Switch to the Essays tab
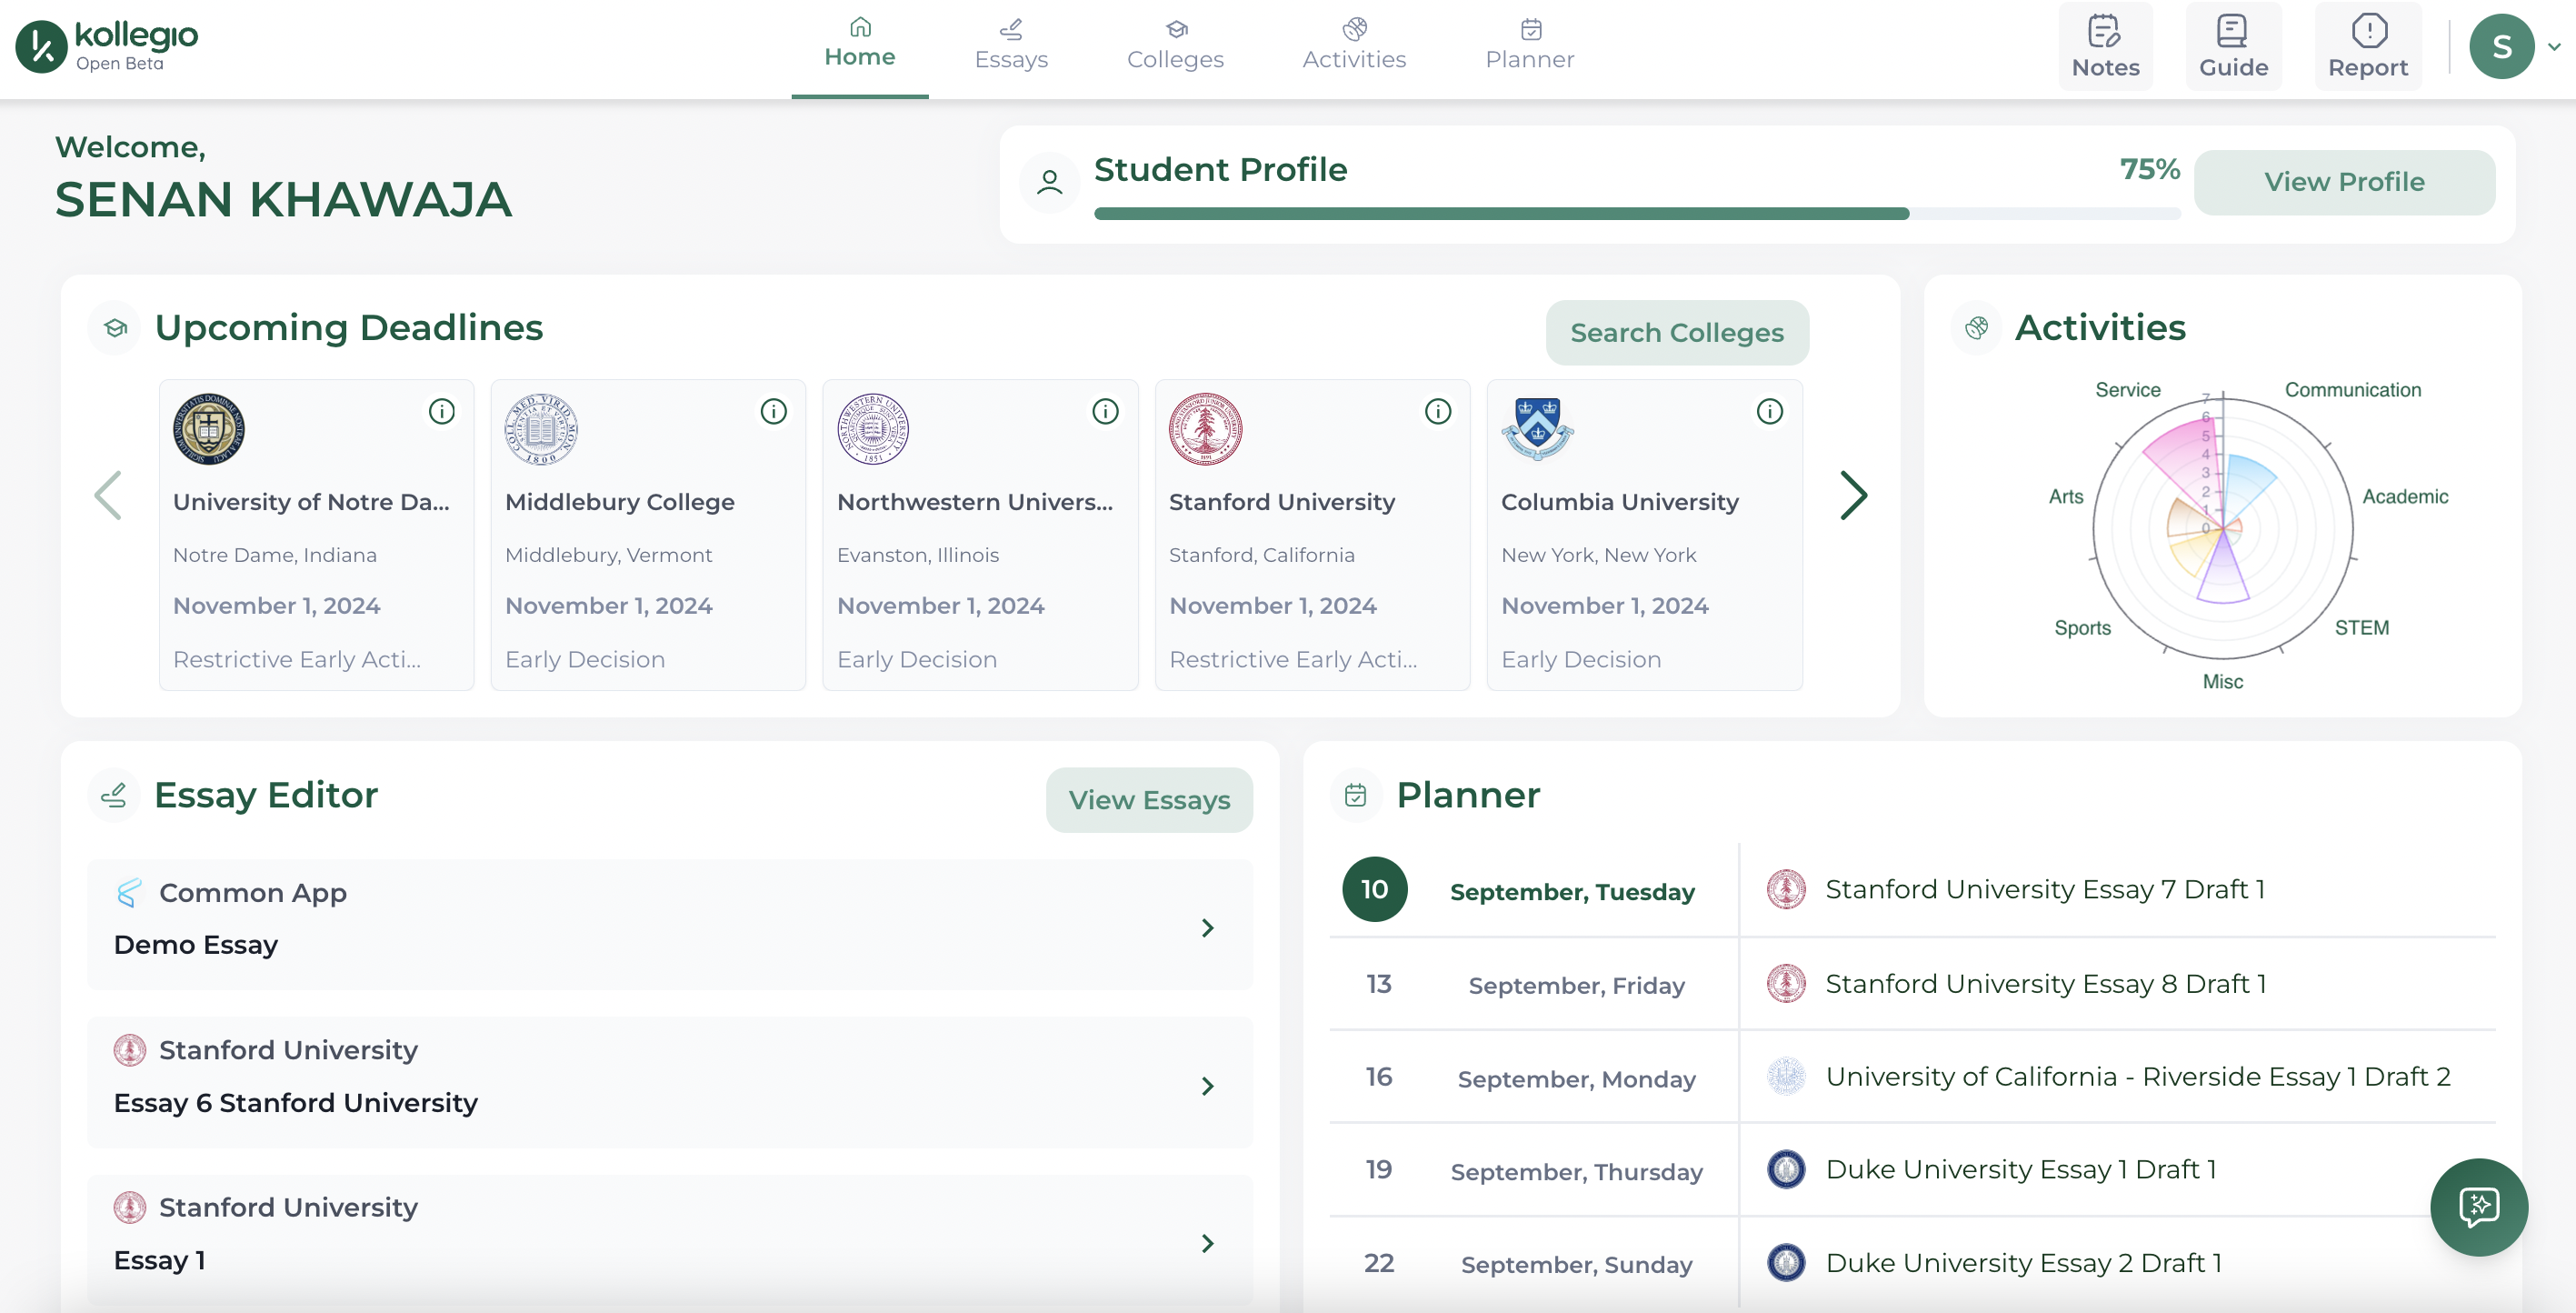 click(1010, 45)
